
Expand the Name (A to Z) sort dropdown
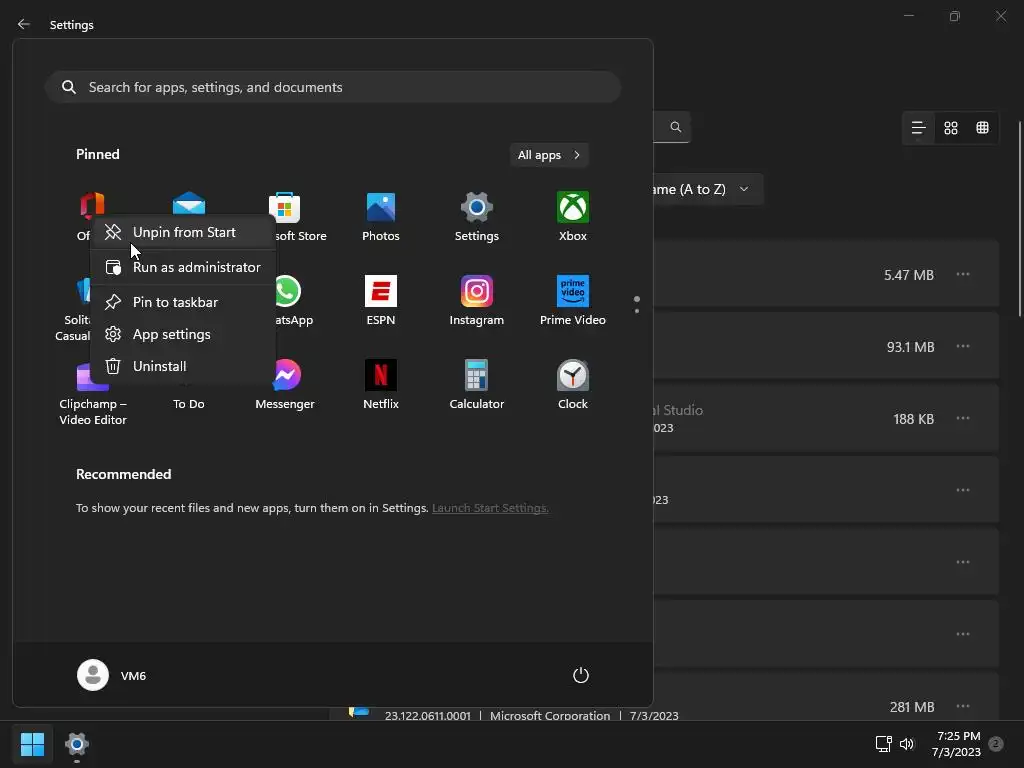click(707, 189)
